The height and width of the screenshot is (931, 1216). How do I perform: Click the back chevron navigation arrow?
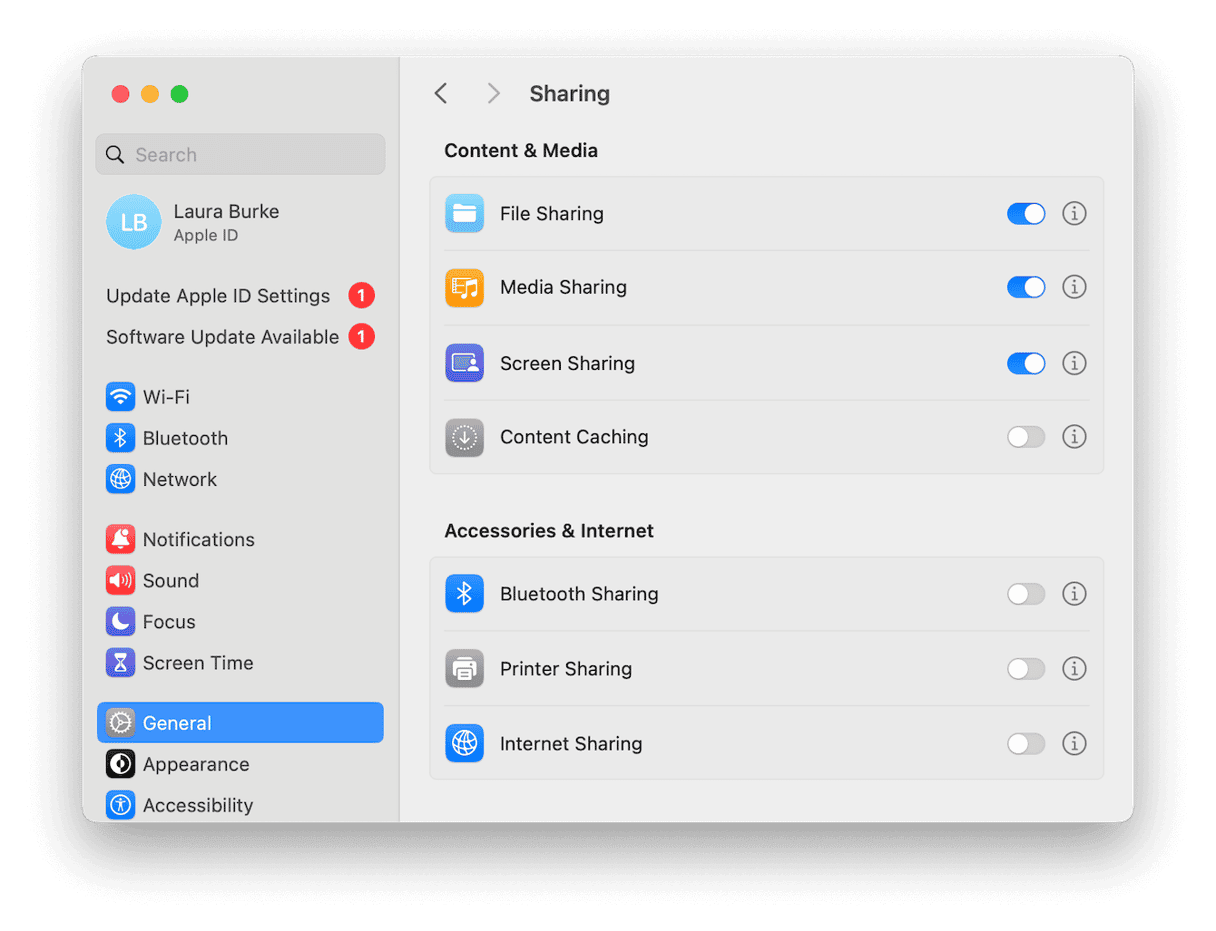pyautogui.click(x=441, y=93)
